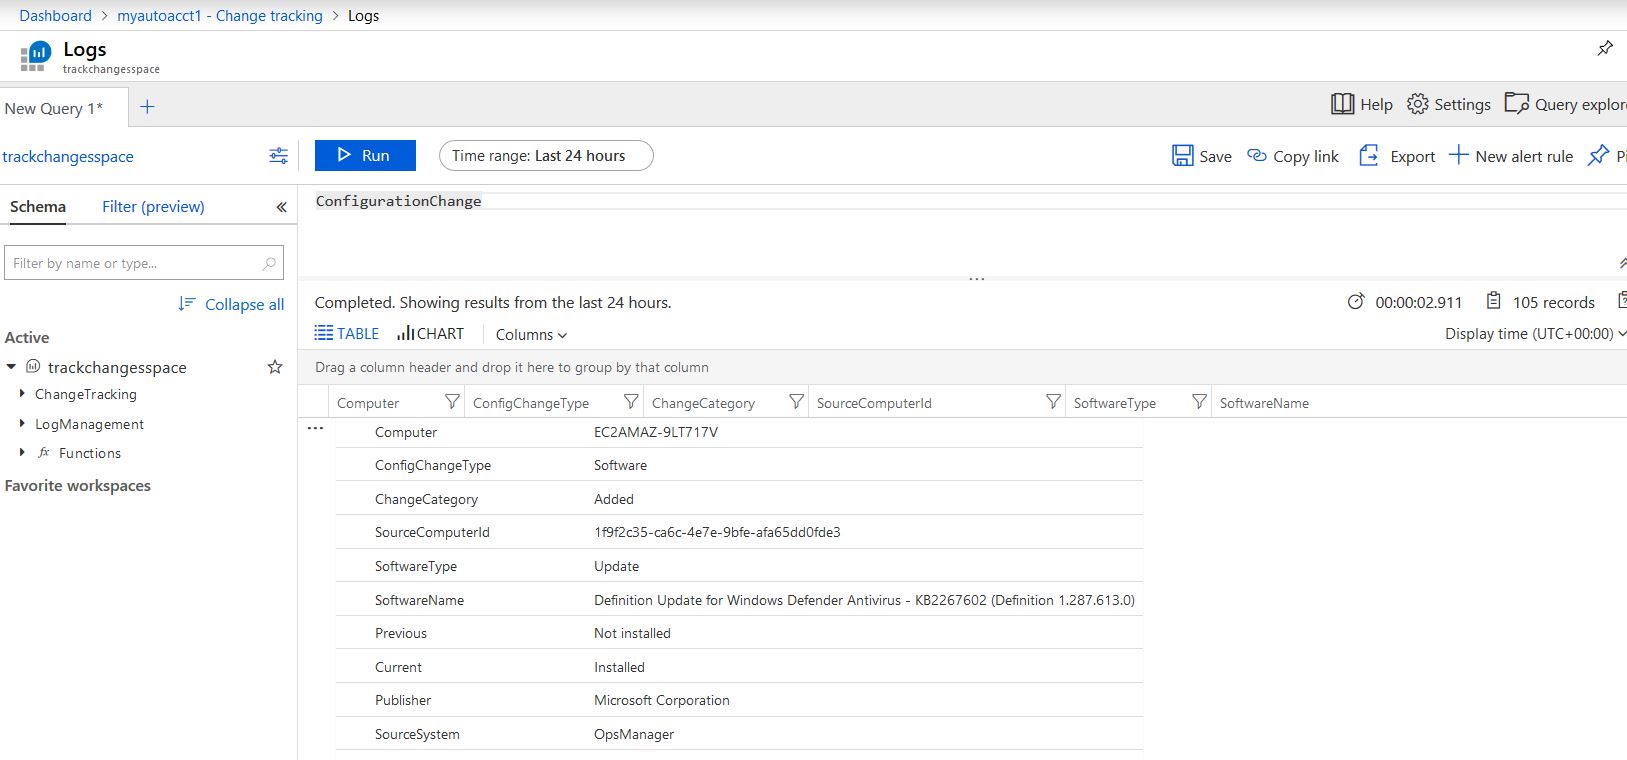This screenshot has width=1627, height=760.
Task: Change the Display time zone dropdown
Action: 1534,334
